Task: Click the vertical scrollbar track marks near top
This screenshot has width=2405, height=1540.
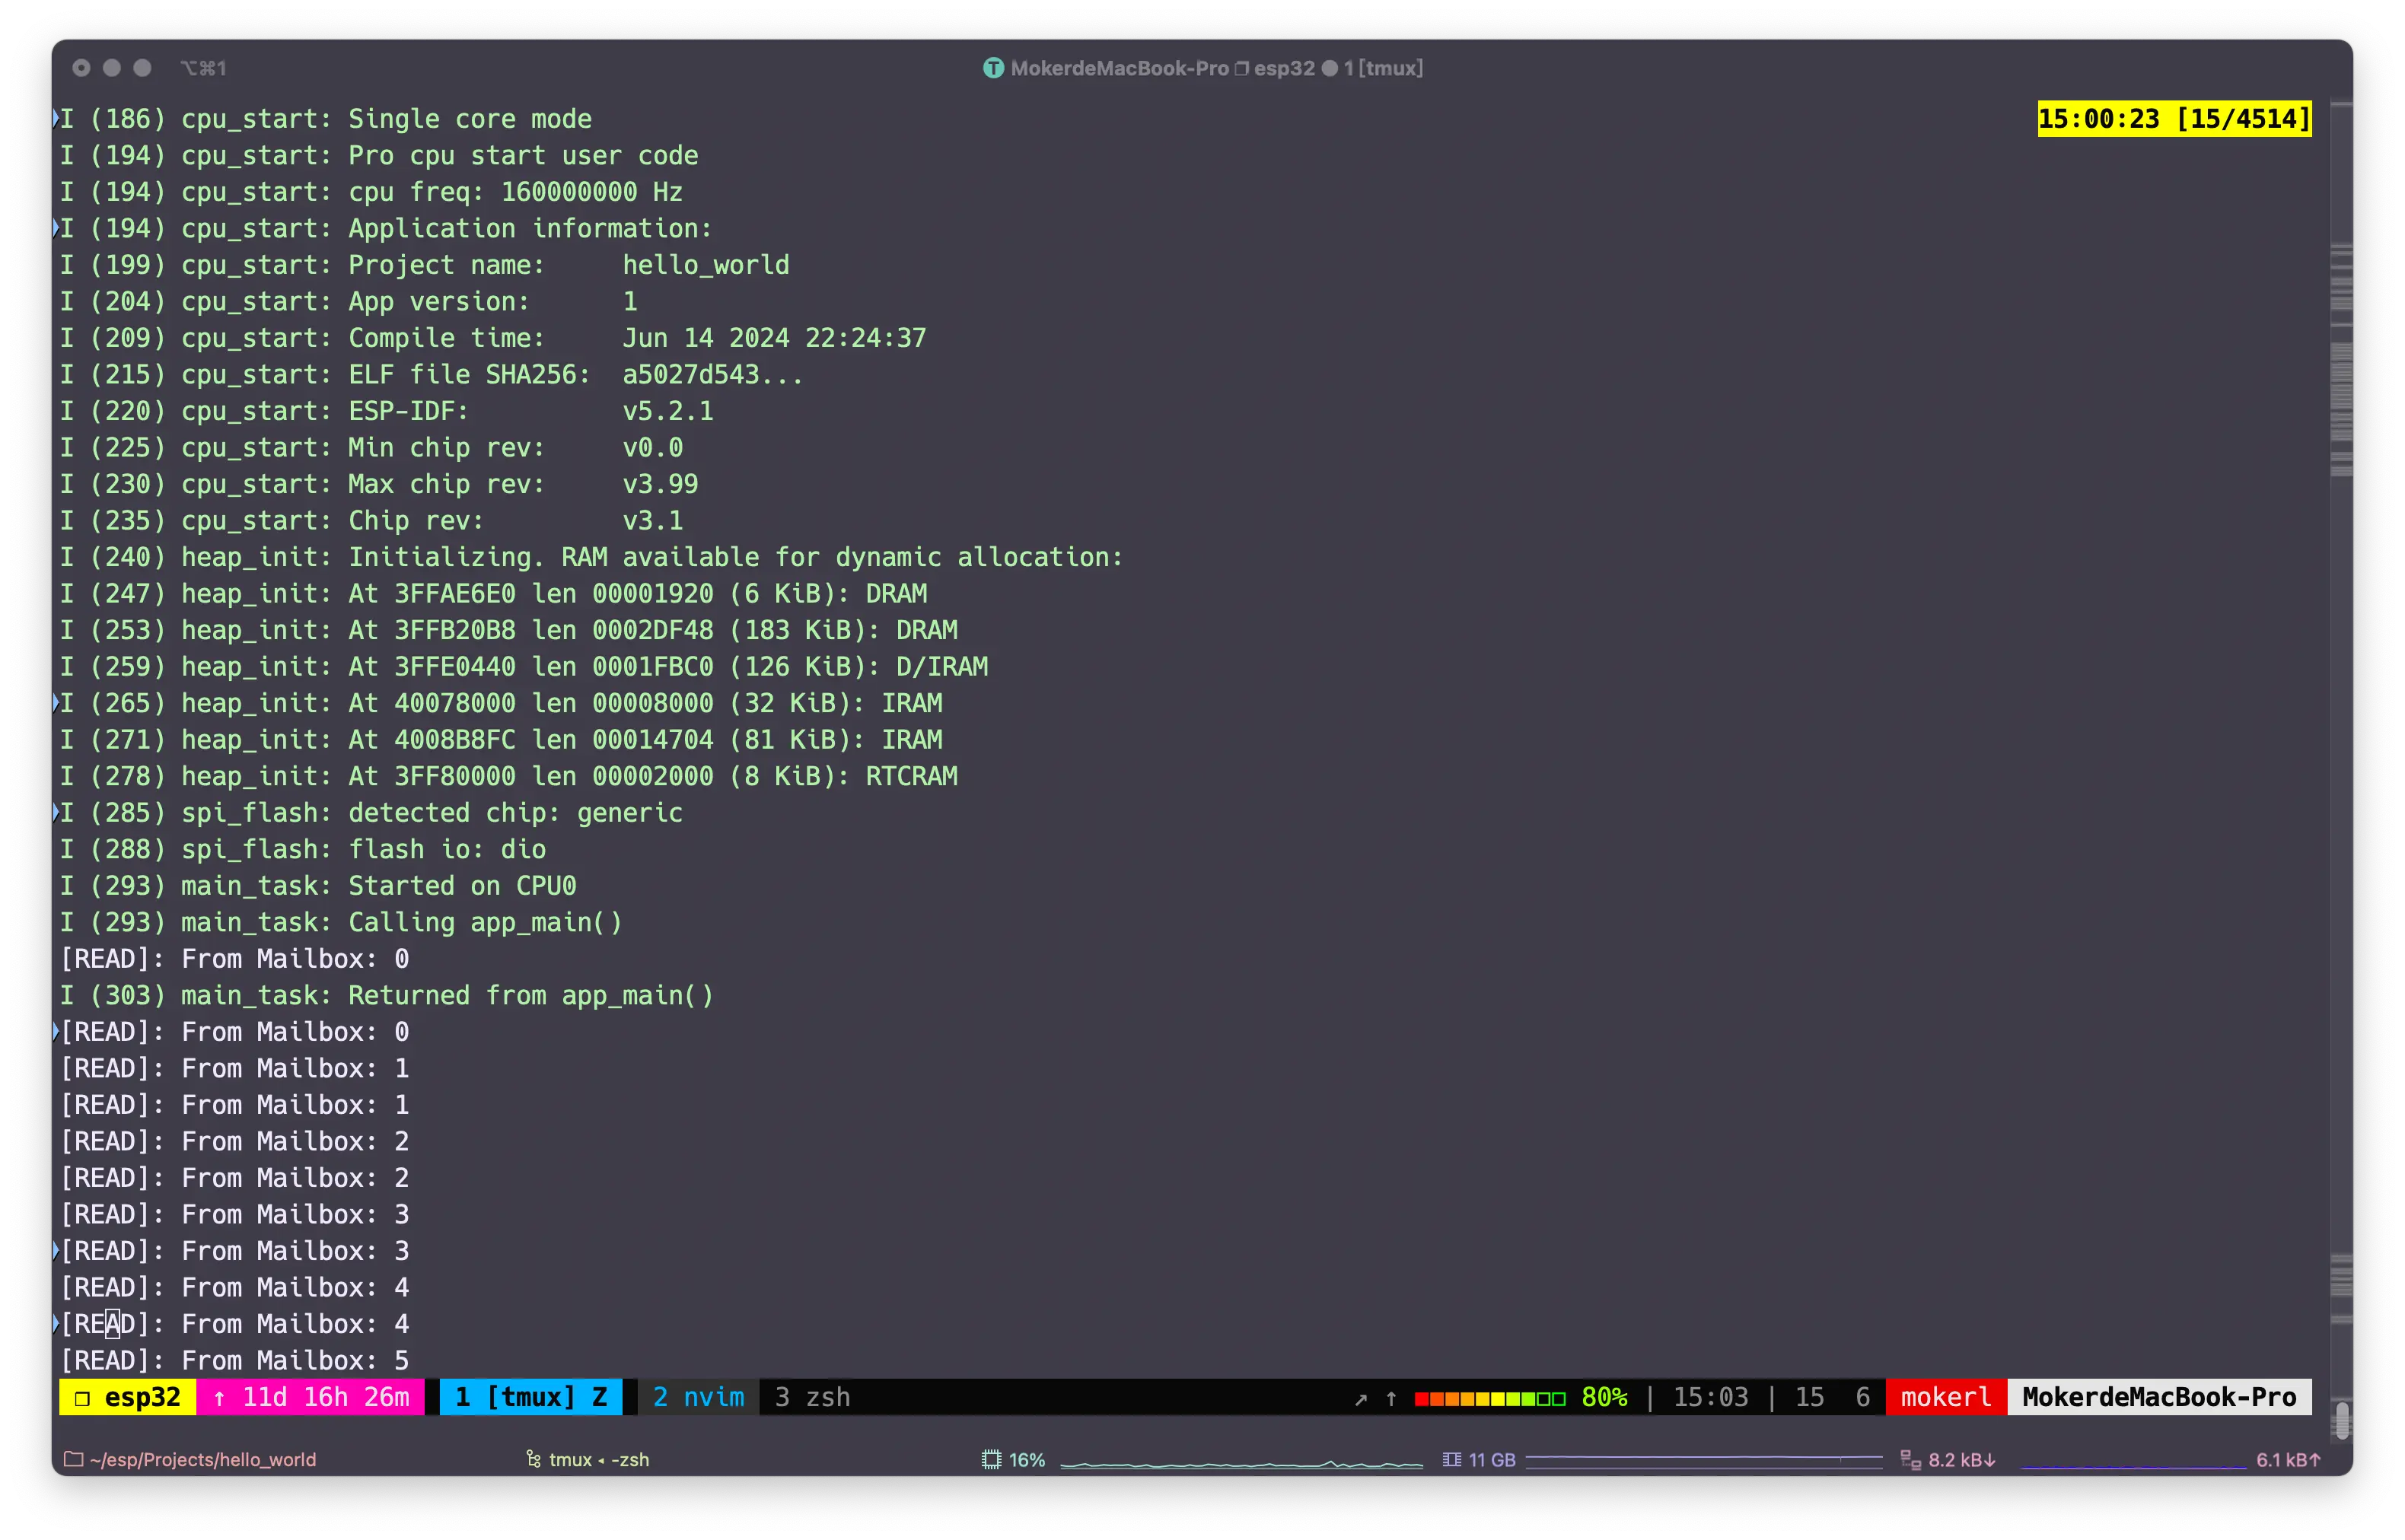Action: coord(2341,360)
